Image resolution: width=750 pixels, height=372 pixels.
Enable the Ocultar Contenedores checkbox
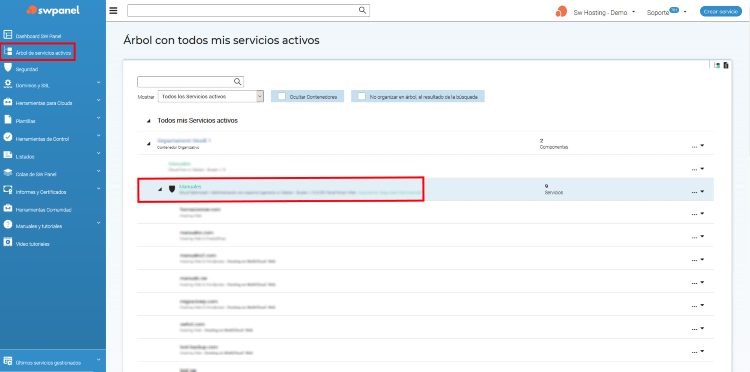tap(282, 96)
